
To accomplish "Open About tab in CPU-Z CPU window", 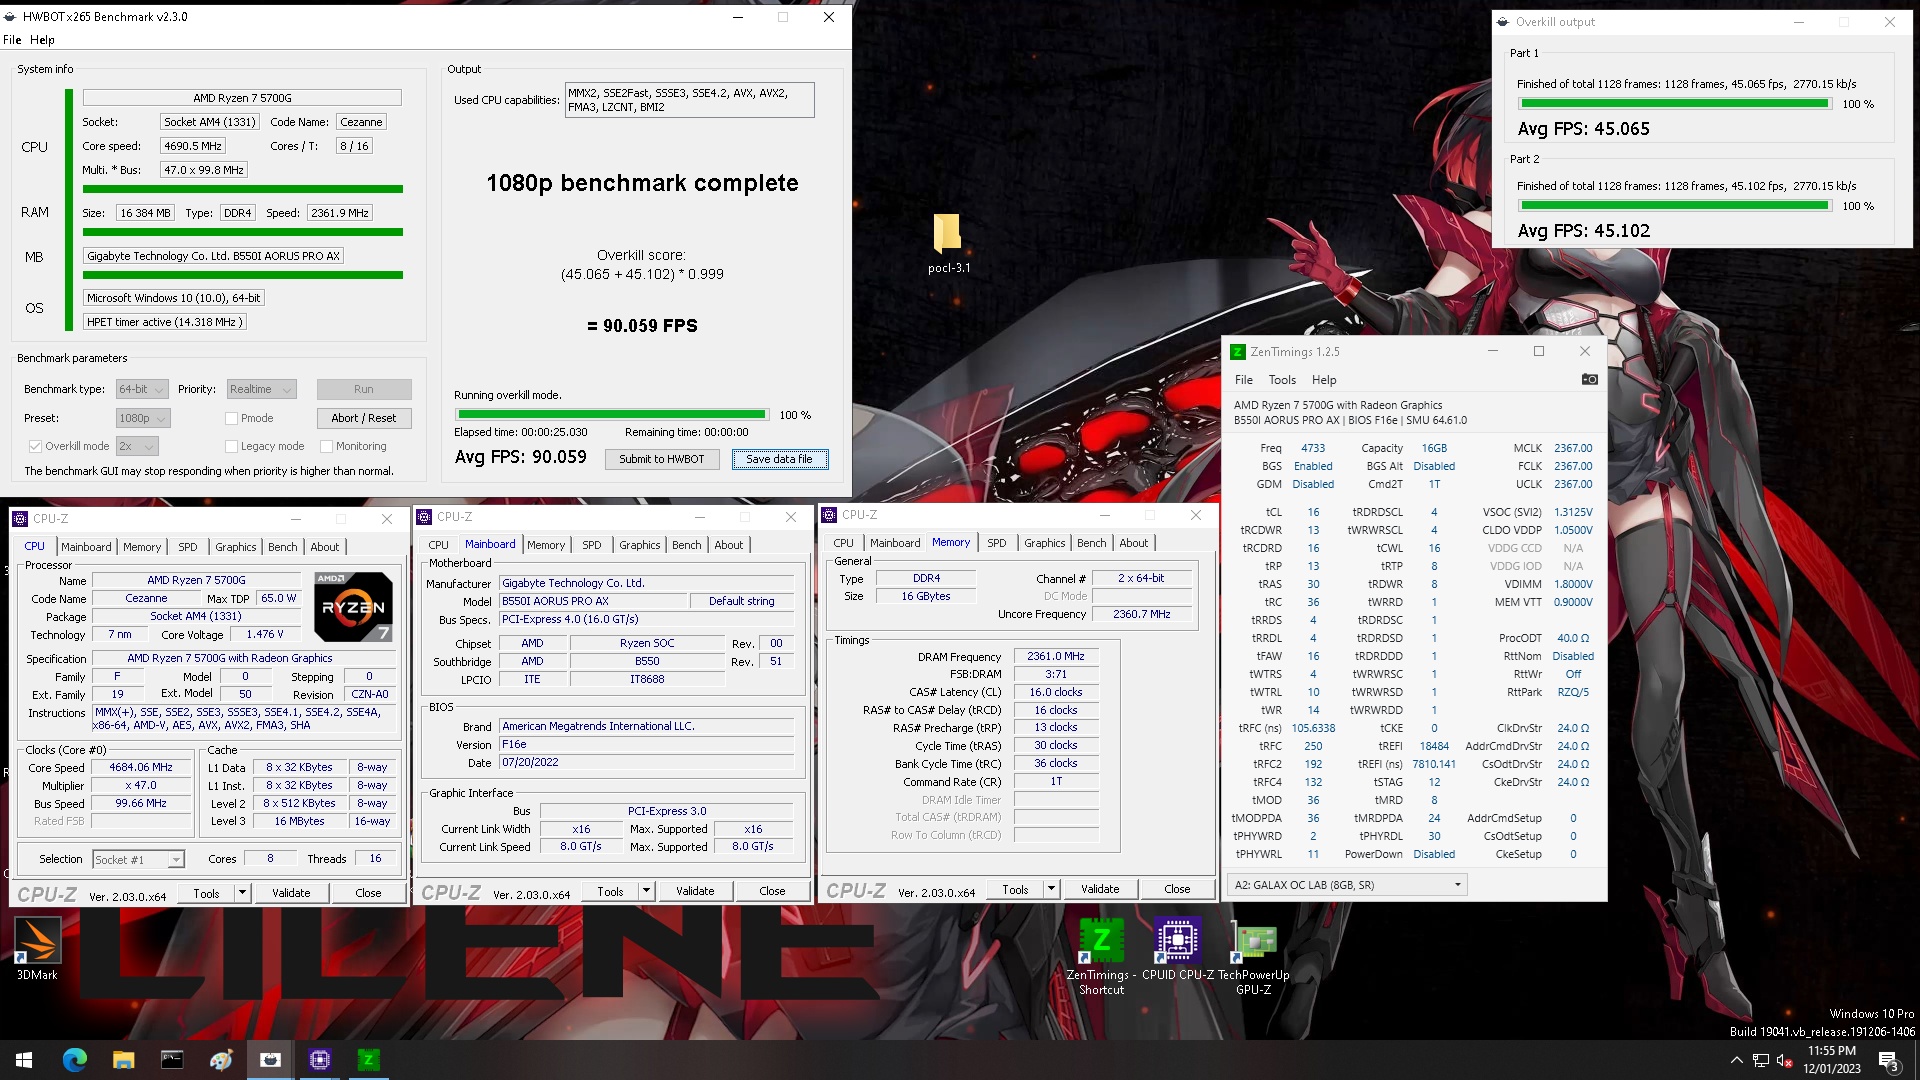I will (x=325, y=547).
